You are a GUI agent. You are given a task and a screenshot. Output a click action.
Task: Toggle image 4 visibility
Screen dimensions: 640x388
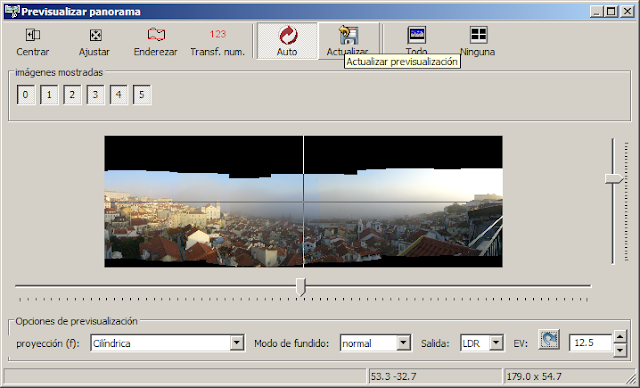pyautogui.click(x=119, y=95)
